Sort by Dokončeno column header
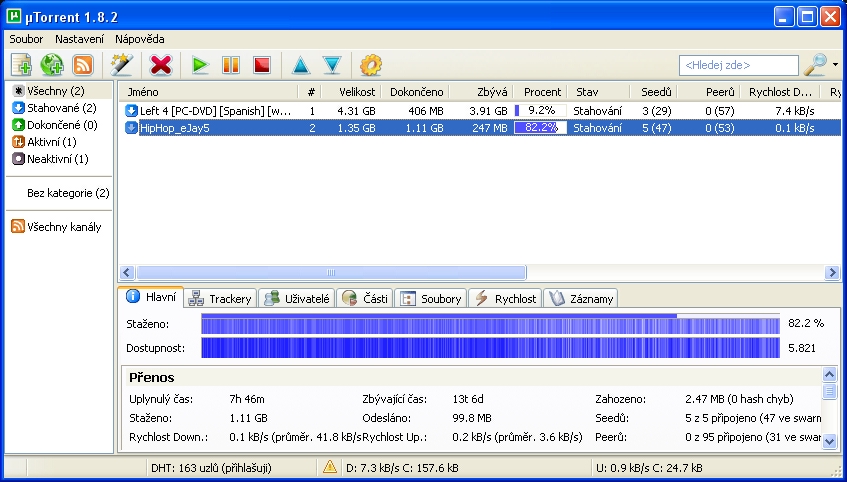This screenshot has width=847, height=482. pyautogui.click(x=415, y=92)
